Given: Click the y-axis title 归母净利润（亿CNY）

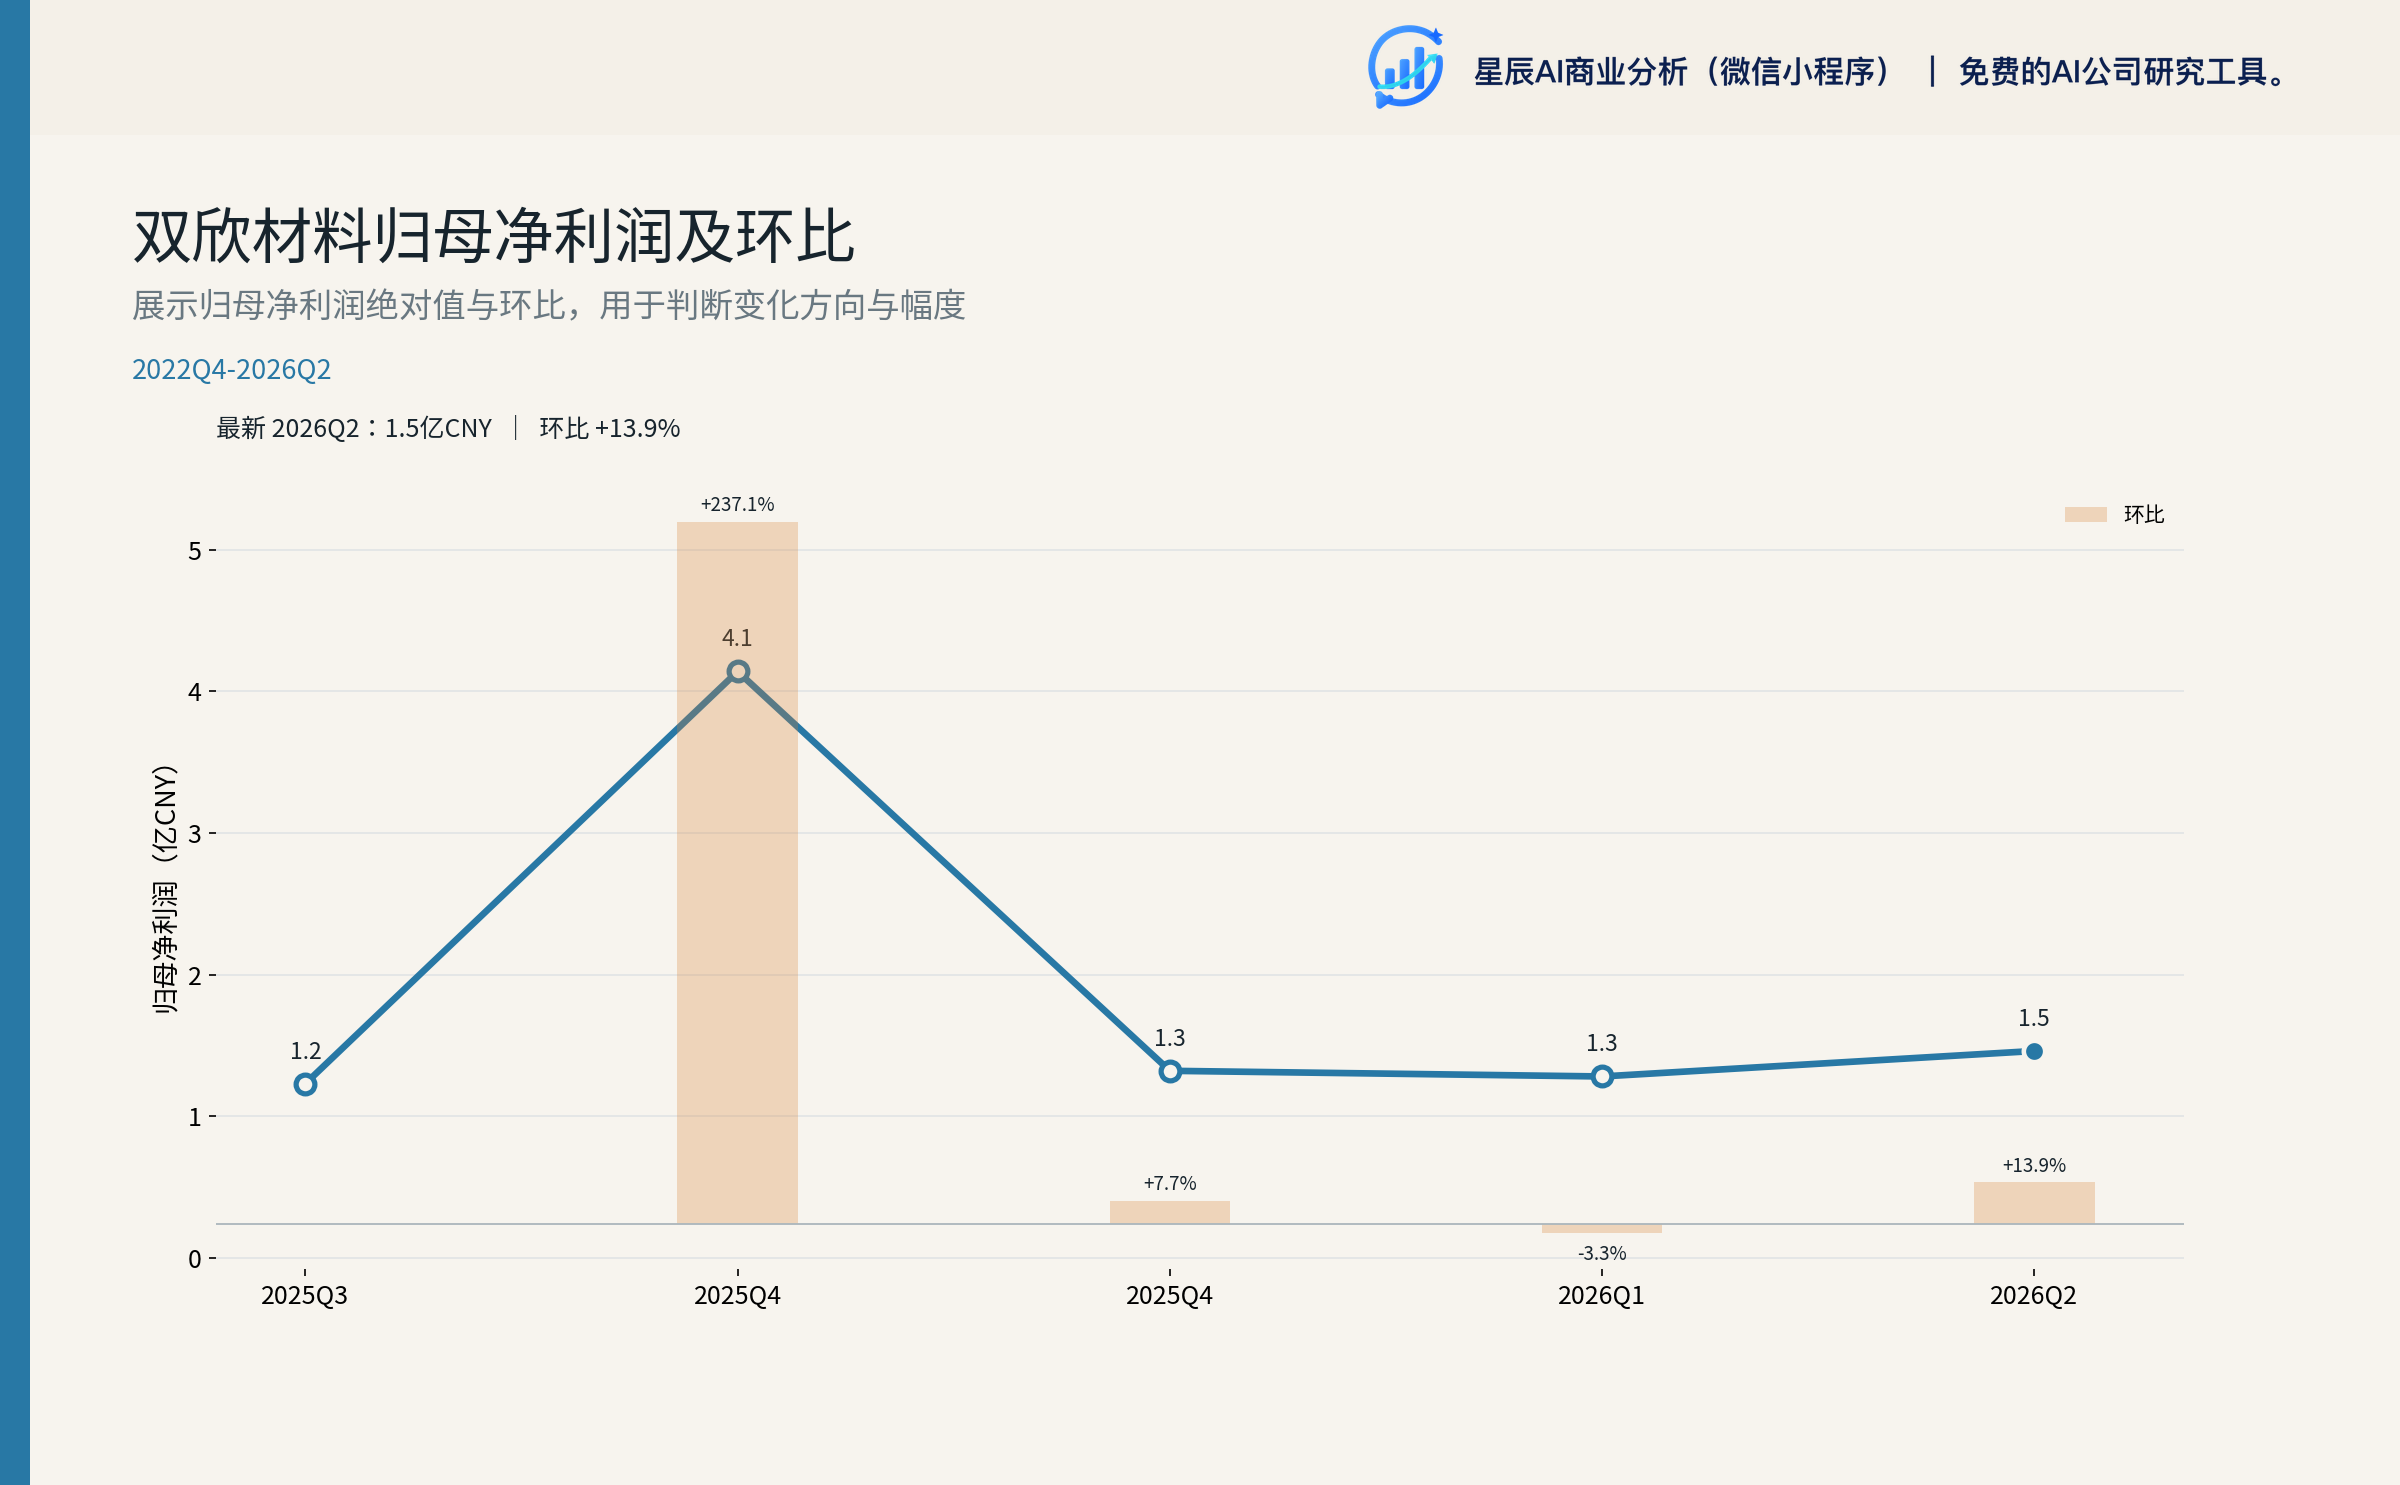Looking at the screenshot, I should coord(165,890).
